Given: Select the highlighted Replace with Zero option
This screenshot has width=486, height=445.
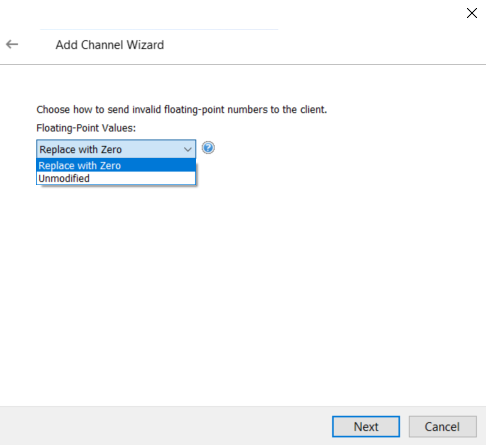Looking at the screenshot, I should (116, 165).
